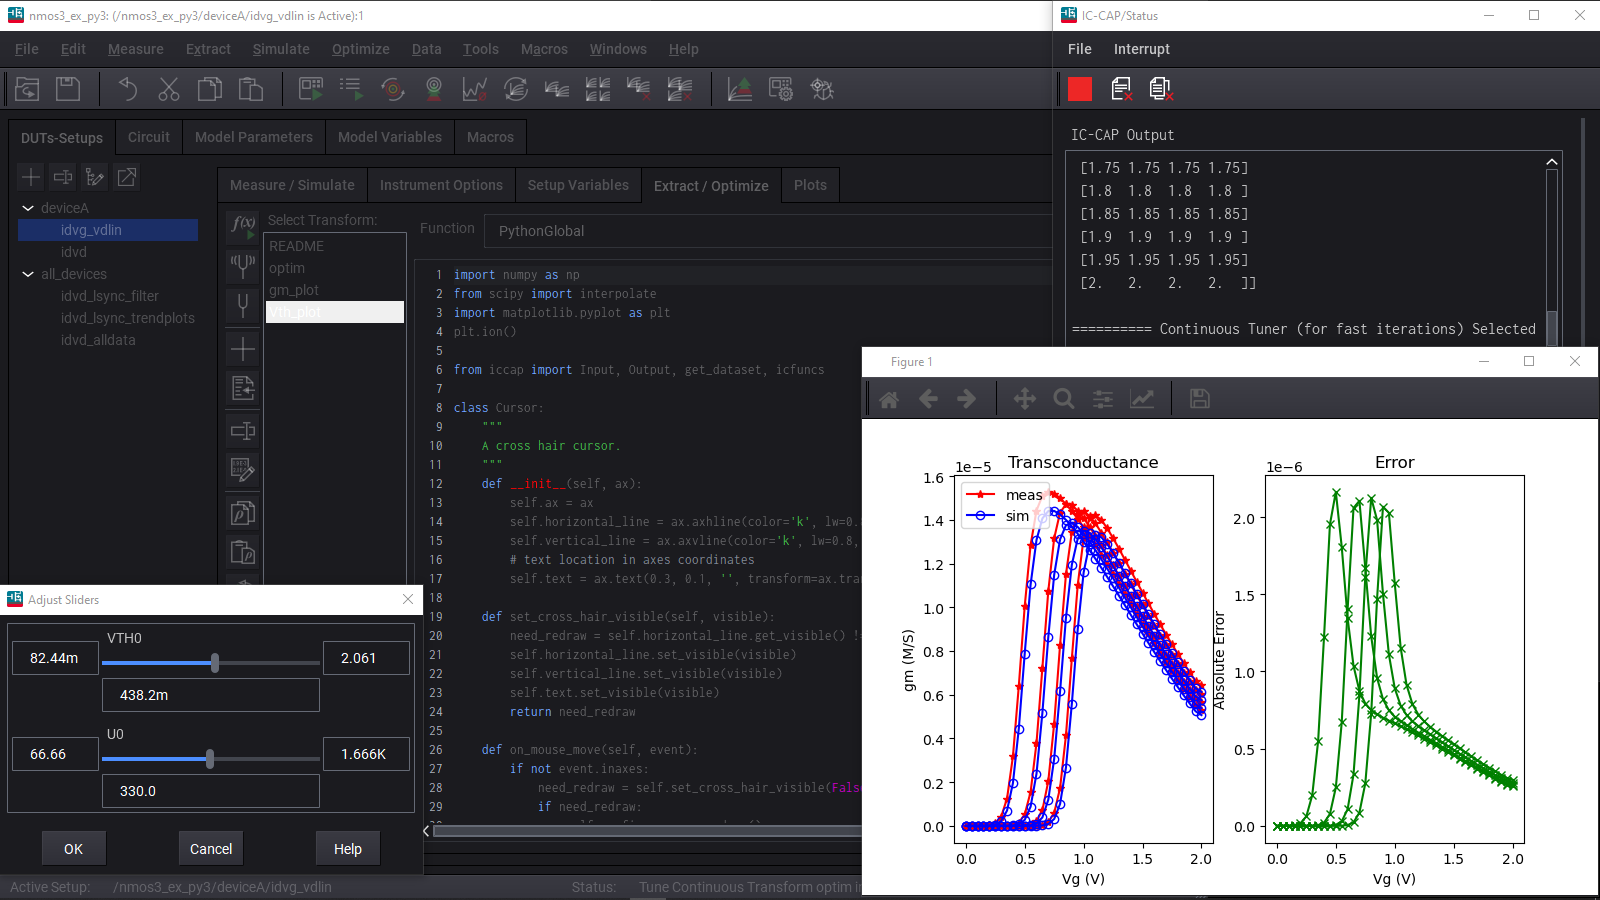The width and height of the screenshot is (1600, 900).
Task: Select the Pan tool in Figure 1
Action: click(x=1024, y=399)
